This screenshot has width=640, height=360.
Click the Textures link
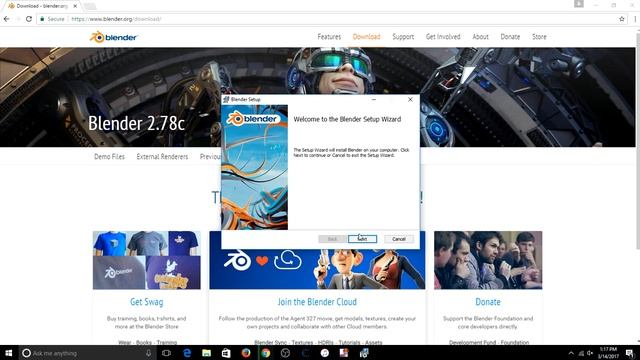(302, 342)
